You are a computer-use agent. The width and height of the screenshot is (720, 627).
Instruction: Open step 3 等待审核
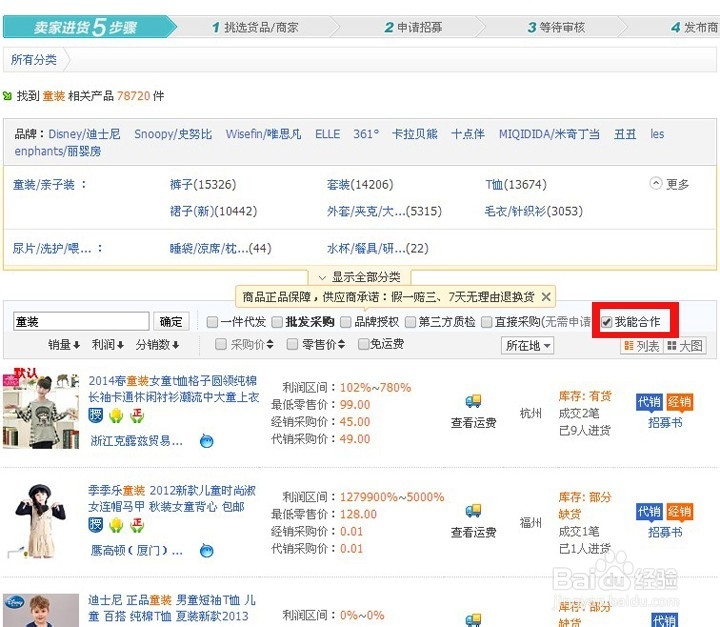pos(556,28)
